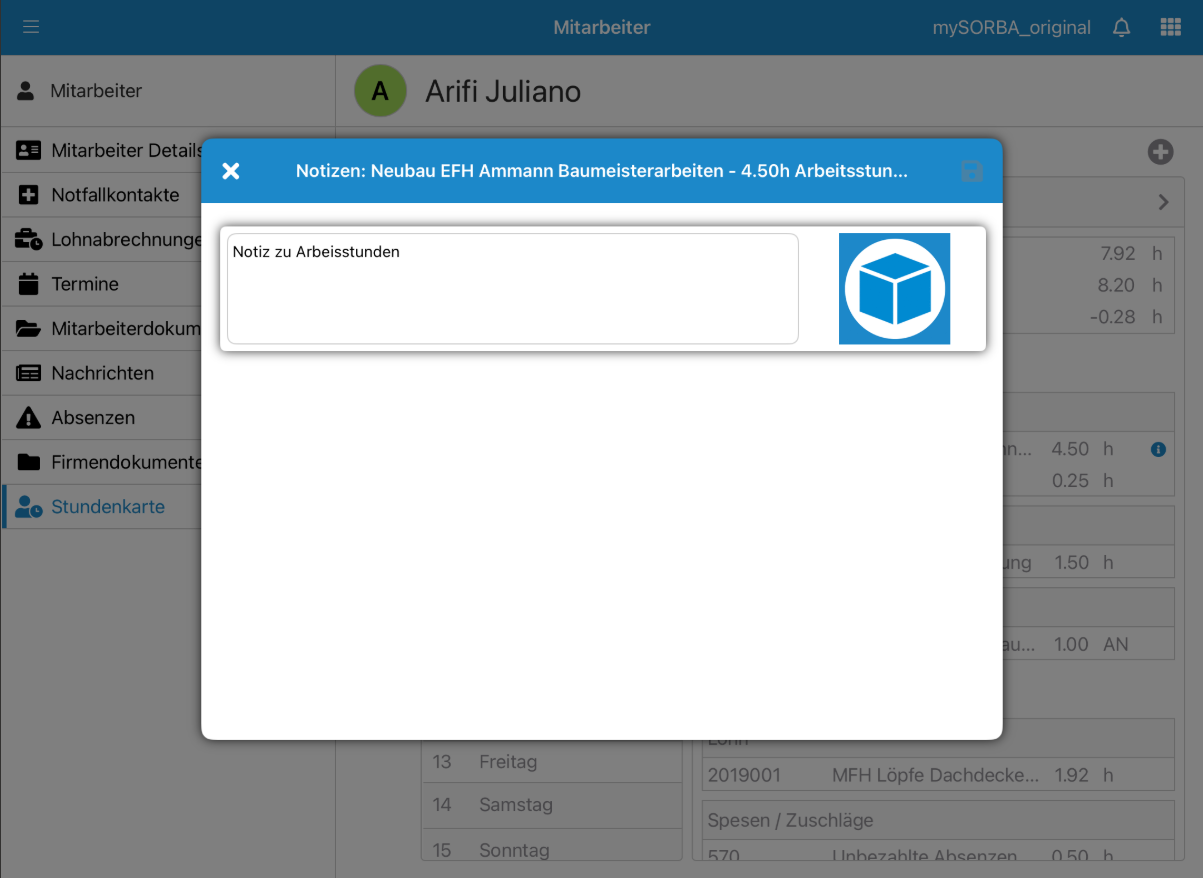This screenshot has height=878, width=1203.
Task: Click into the note text field
Action: pyautogui.click(x=512, y=289)
